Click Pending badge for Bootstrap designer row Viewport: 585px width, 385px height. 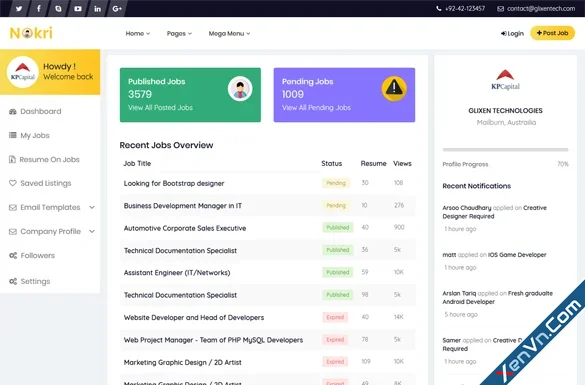[336, 183]
